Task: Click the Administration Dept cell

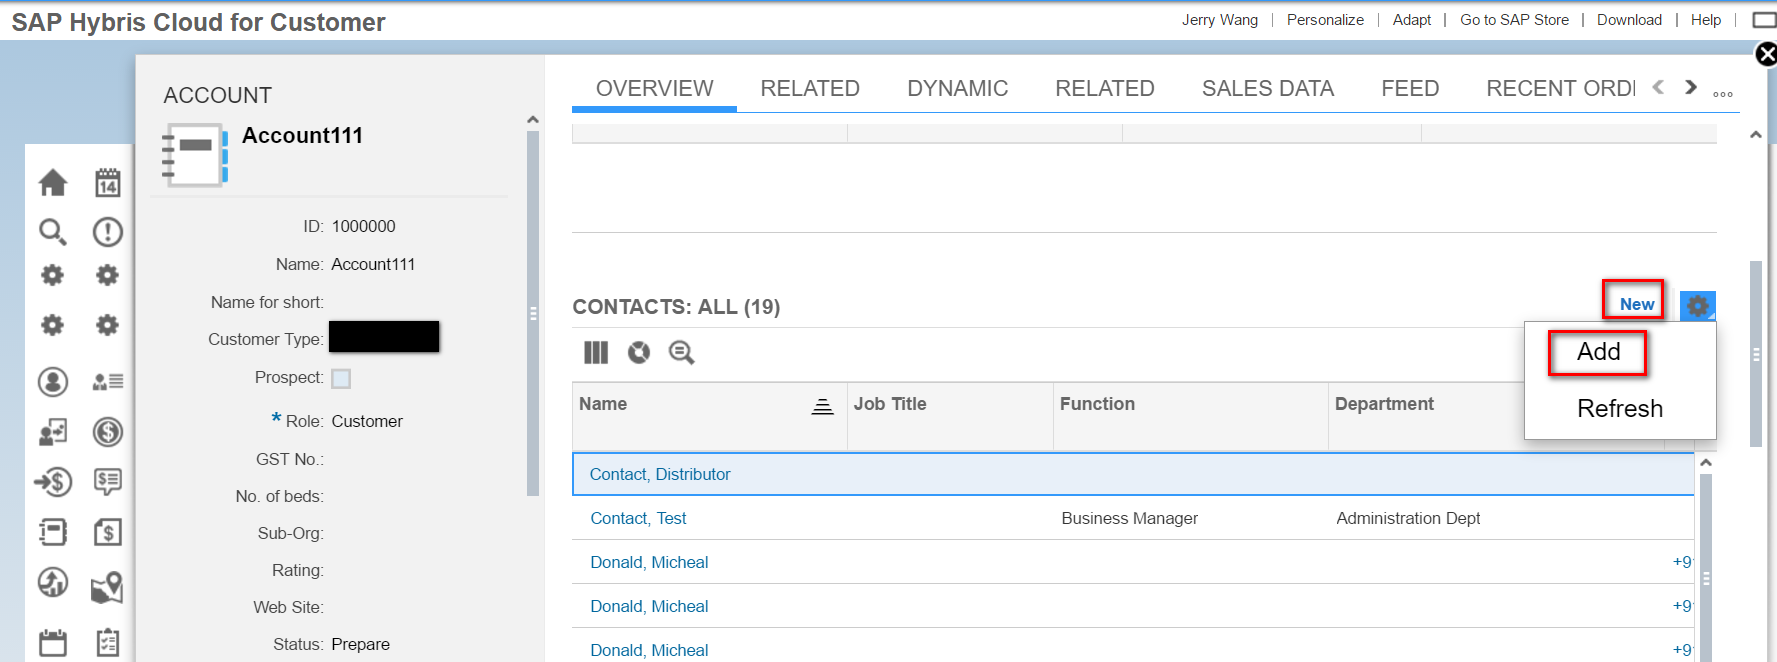Action: coord(1408,518)
